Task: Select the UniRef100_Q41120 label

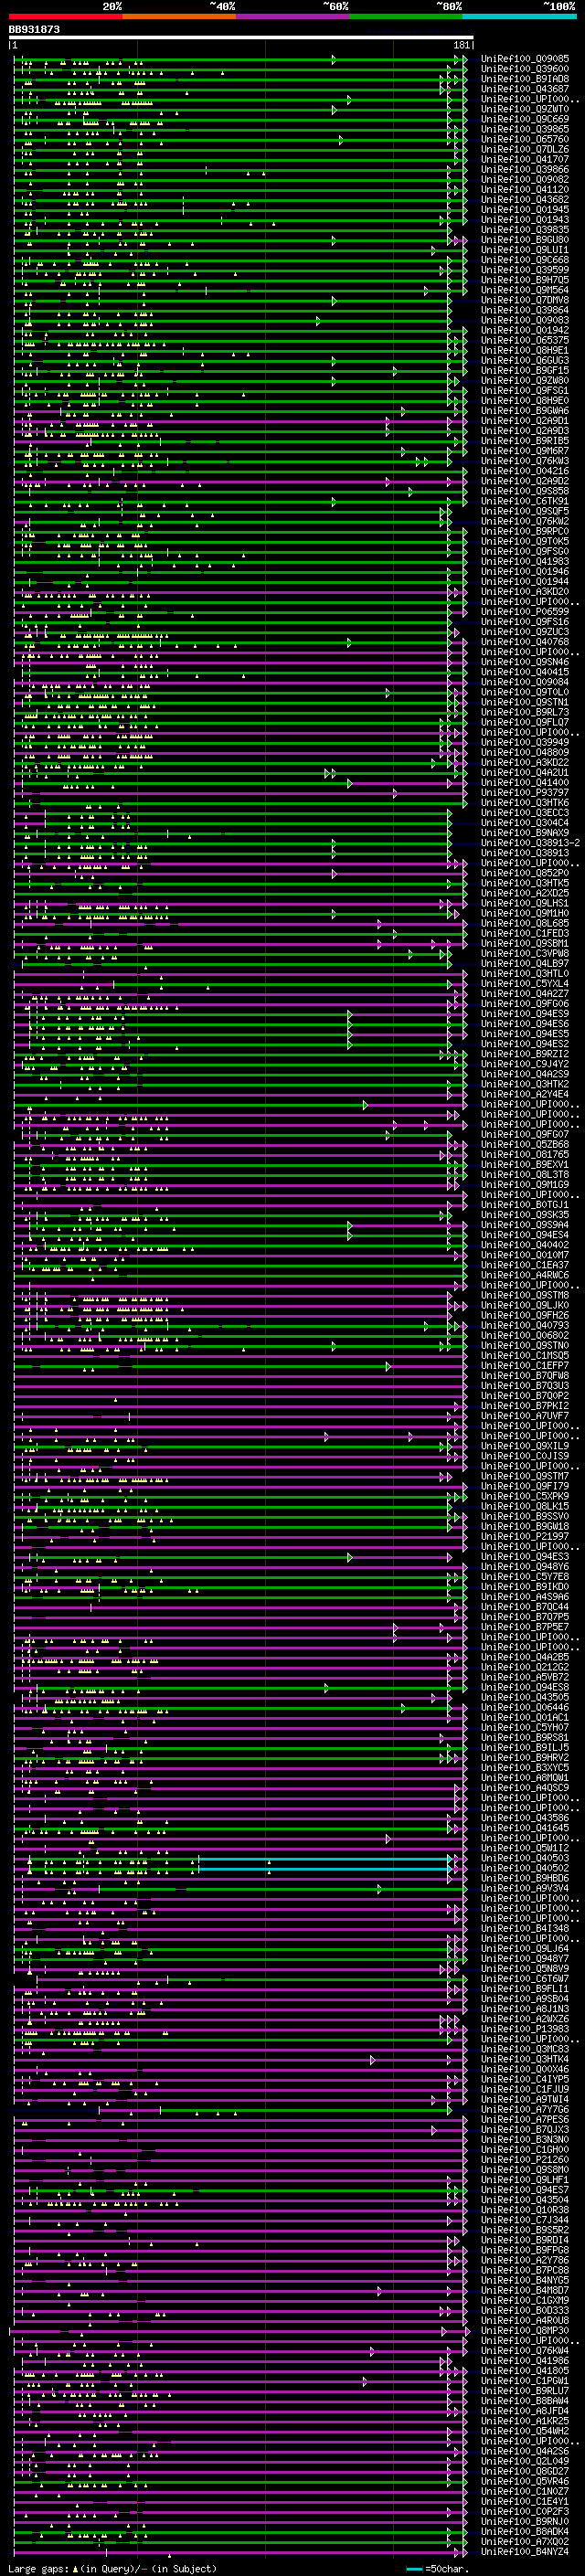Action: pyautogui.click(x=525, y=190)
